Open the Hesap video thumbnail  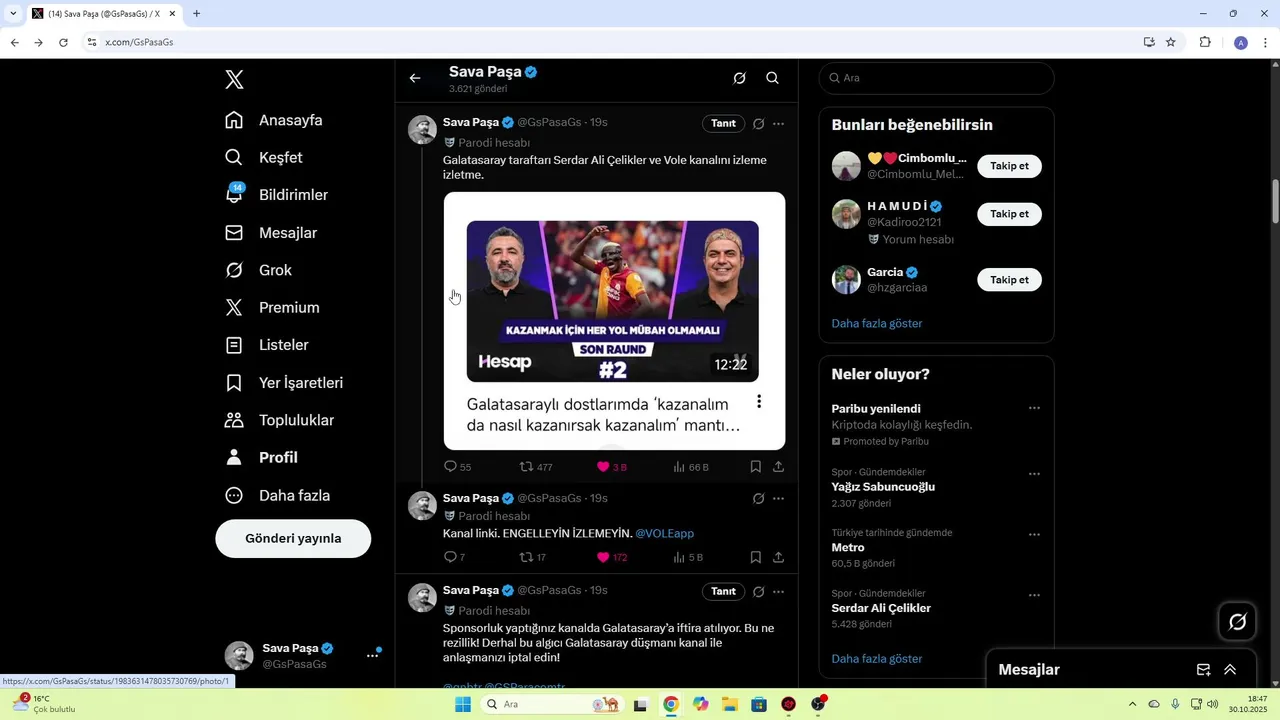tap(613, 301)
